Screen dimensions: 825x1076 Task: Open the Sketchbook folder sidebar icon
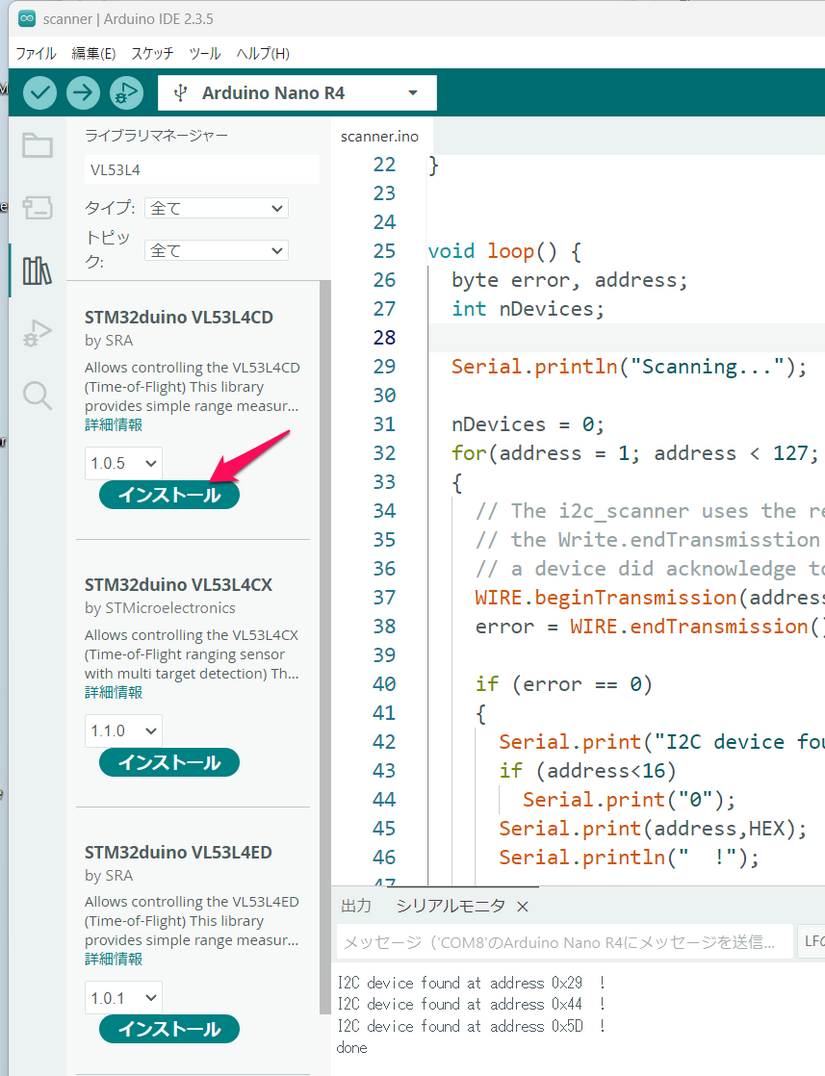(37, 146)
